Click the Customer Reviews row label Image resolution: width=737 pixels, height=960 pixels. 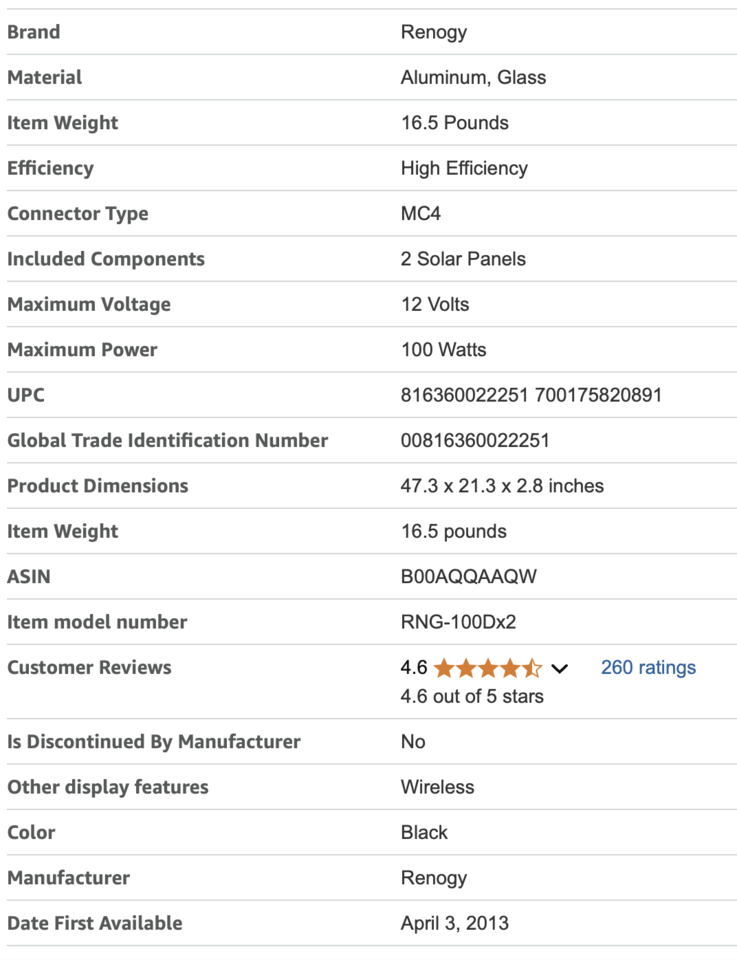coord(89,668)
